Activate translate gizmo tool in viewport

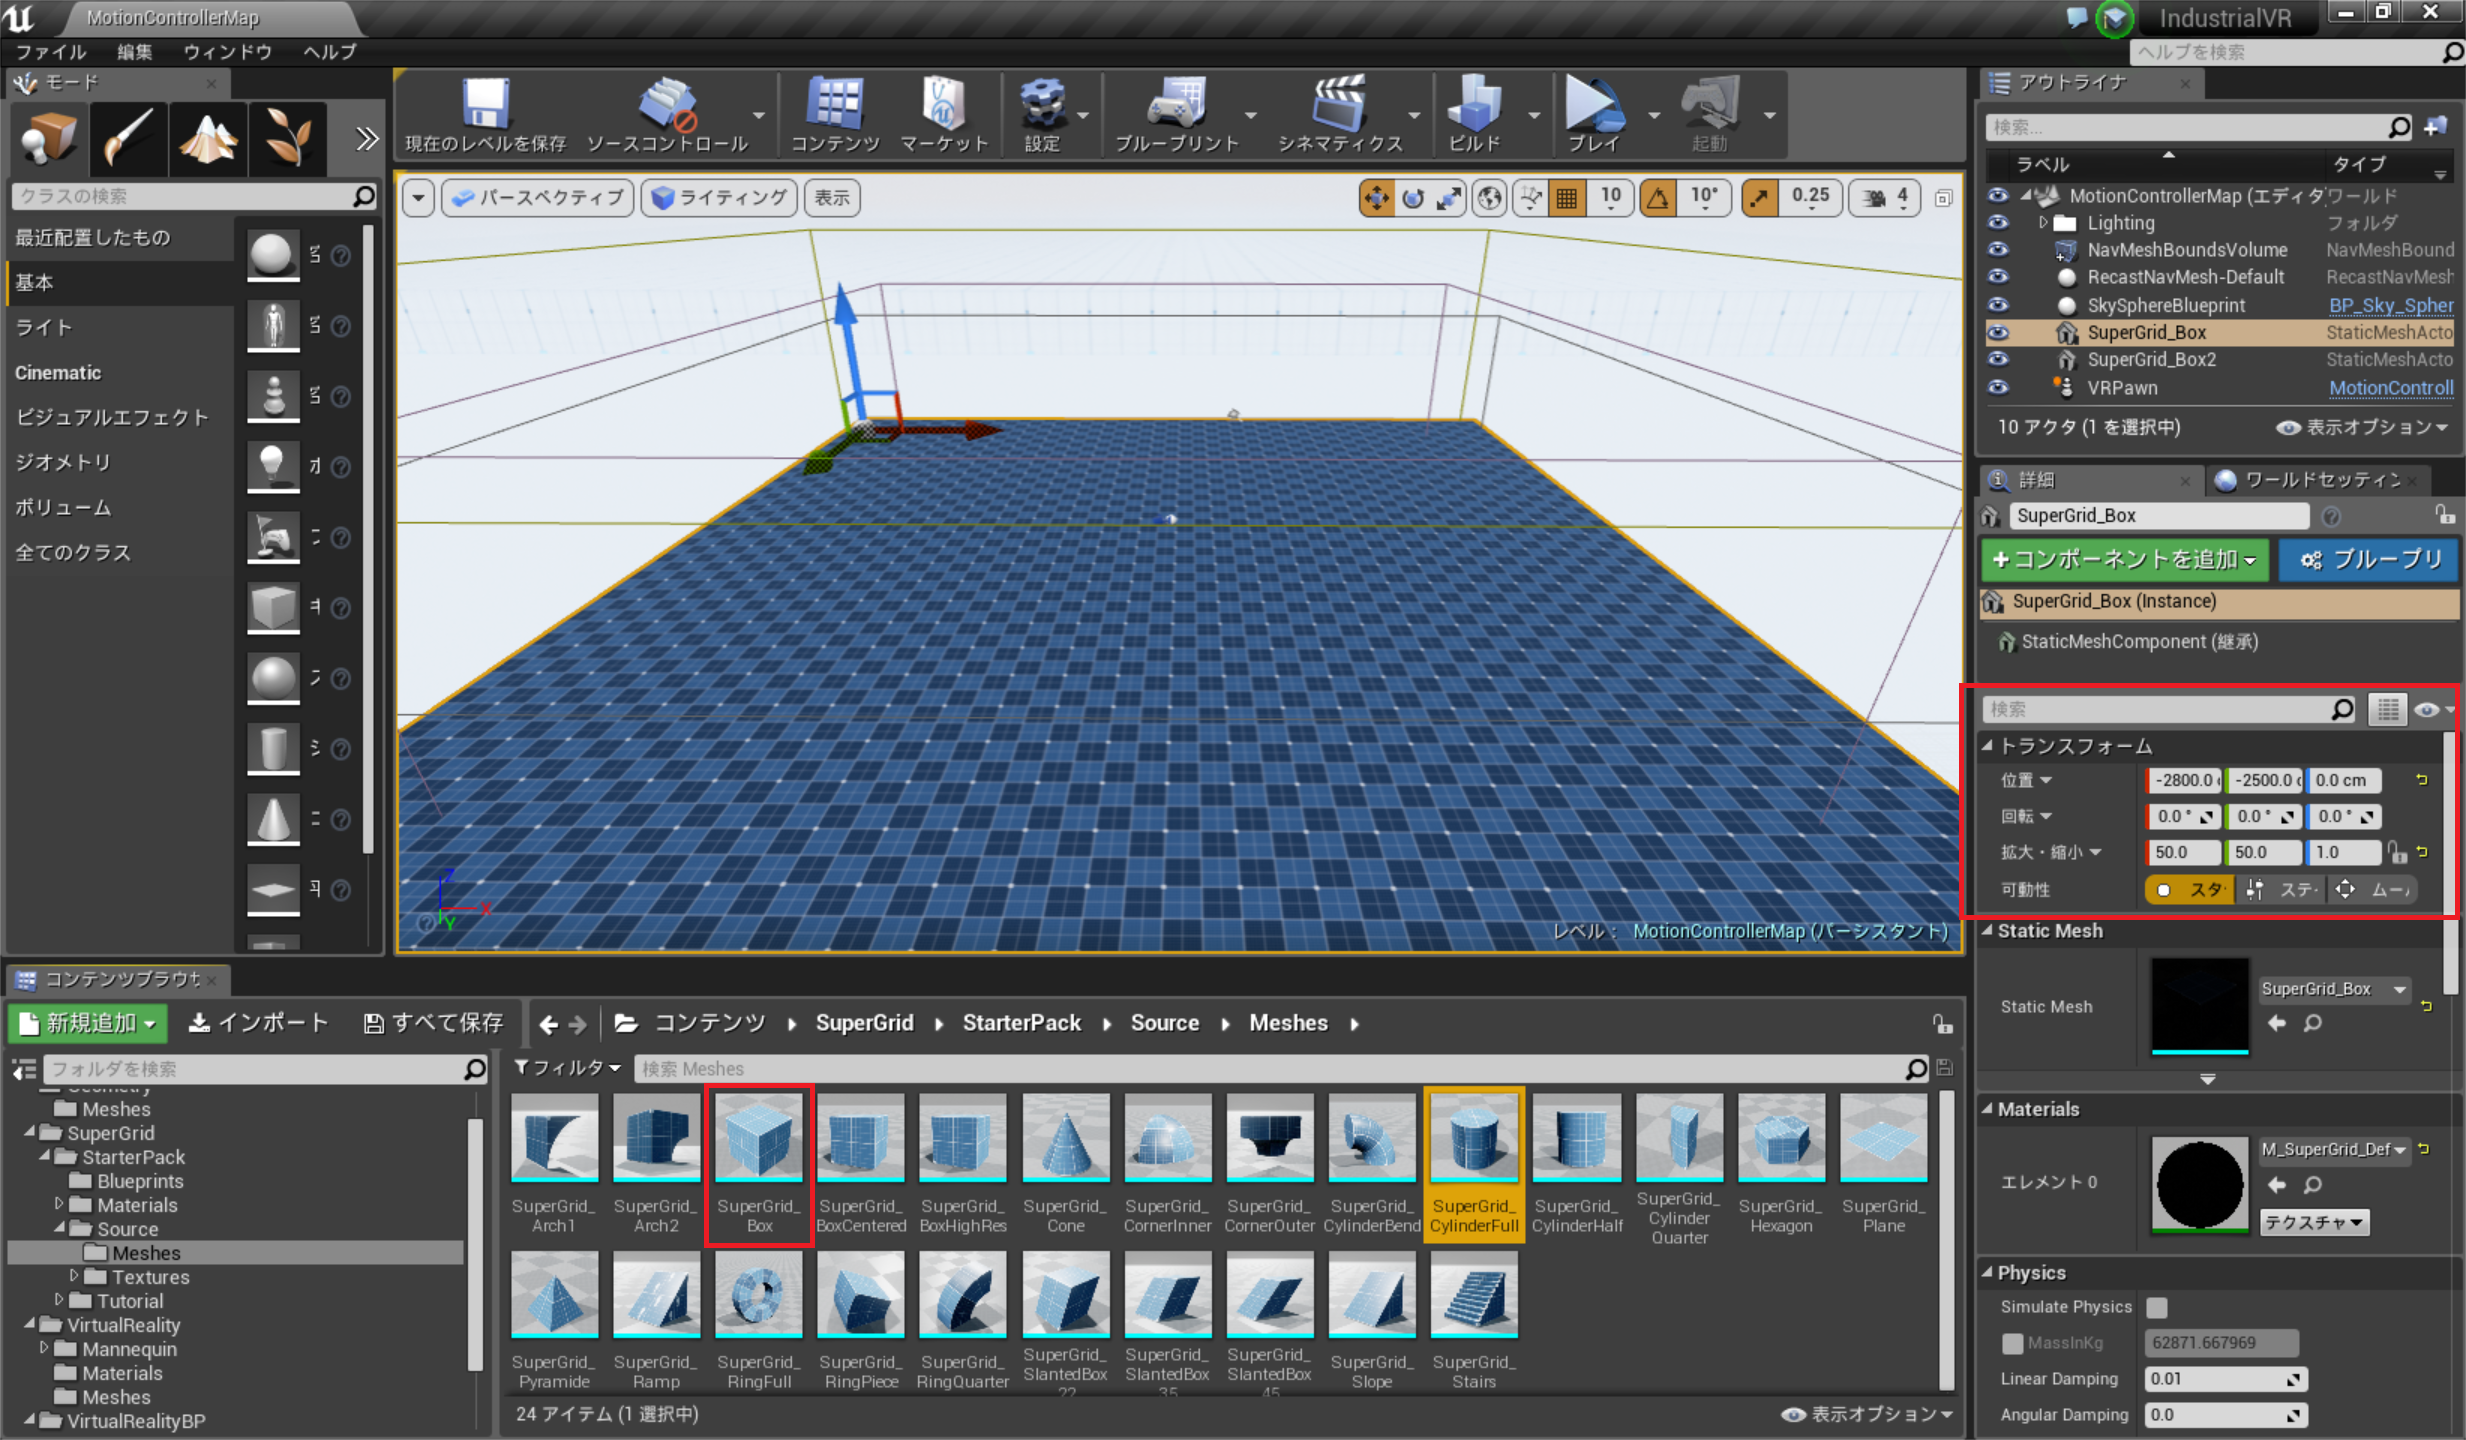pyautogui.click(x=1376, y=198)
